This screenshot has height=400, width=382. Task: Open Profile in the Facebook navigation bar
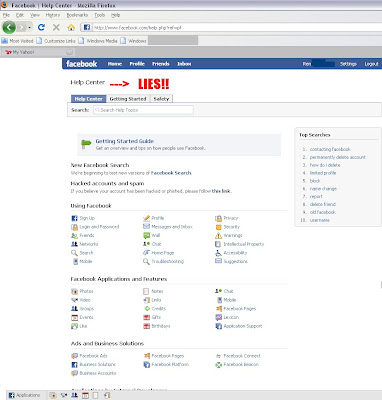pyautogui.click(x=137, y=64)
